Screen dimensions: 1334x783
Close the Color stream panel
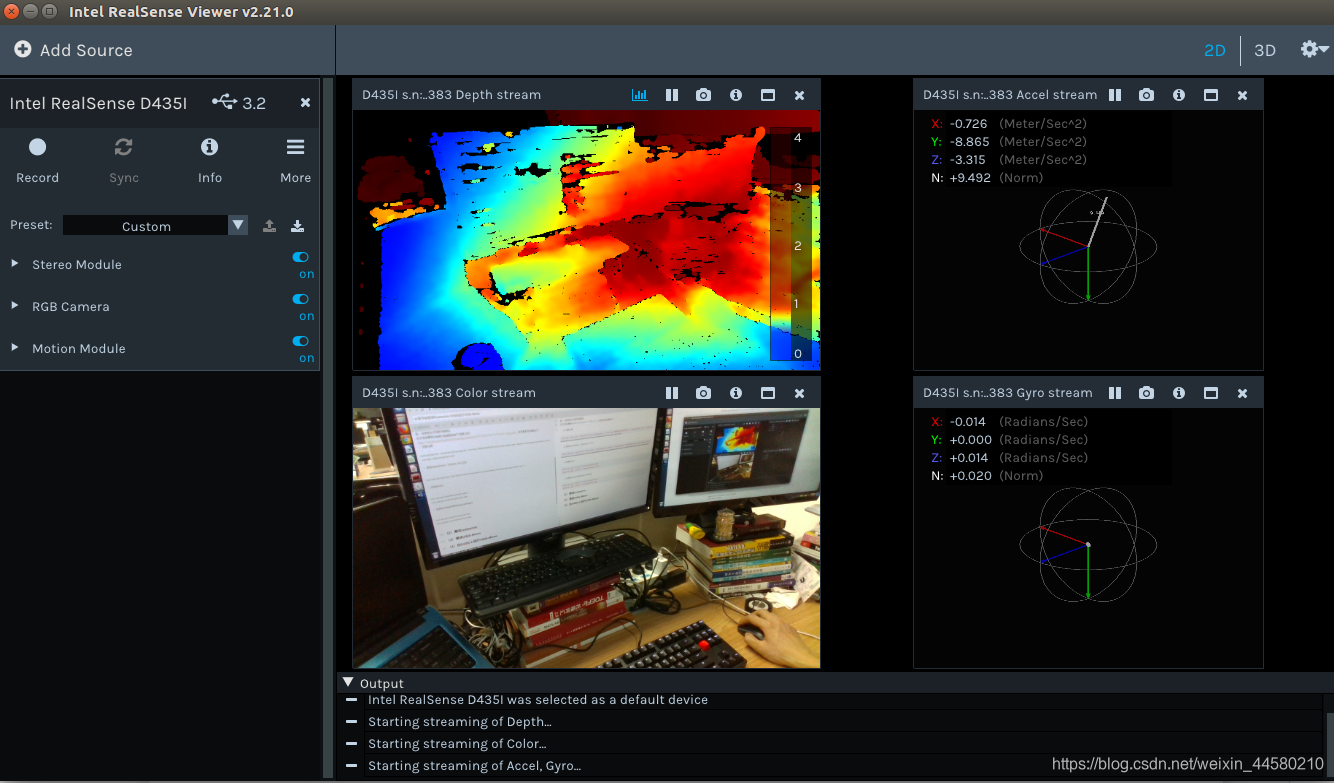799,393
